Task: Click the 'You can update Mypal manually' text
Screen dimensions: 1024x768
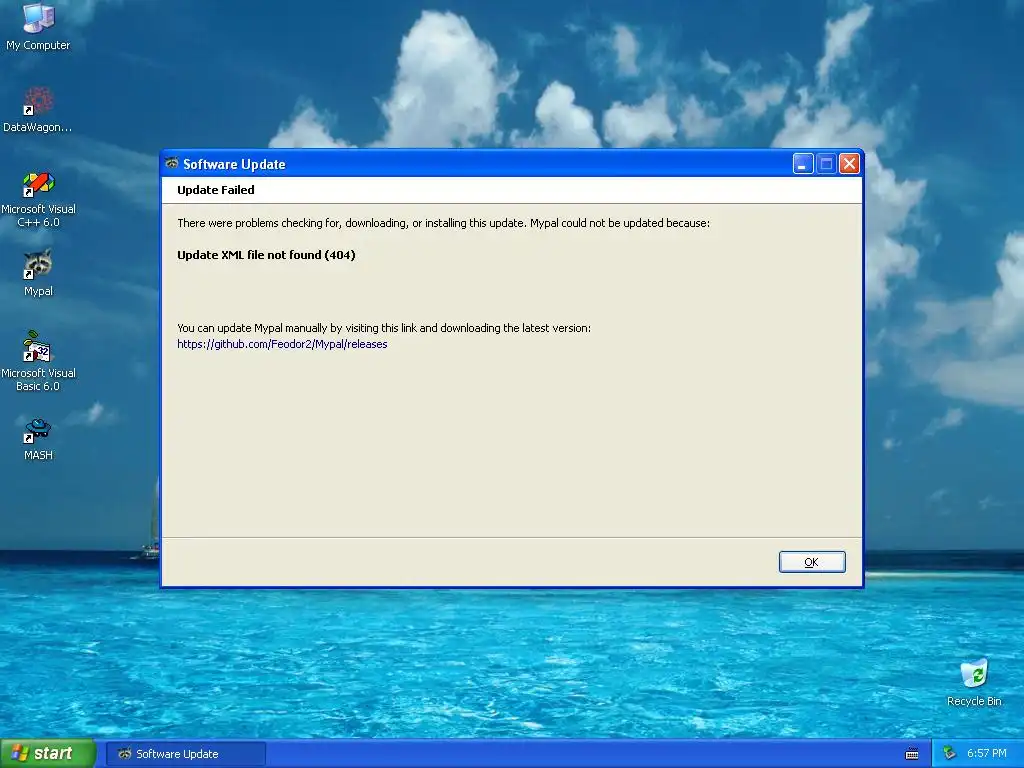Action: click(384, 328)
